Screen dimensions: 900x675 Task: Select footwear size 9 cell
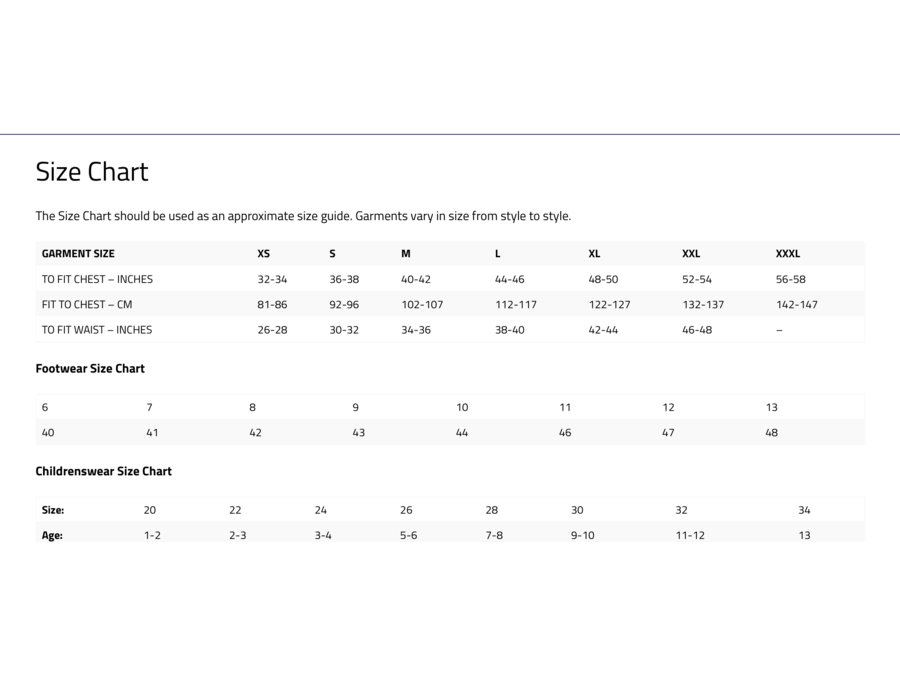click(356, 407)
